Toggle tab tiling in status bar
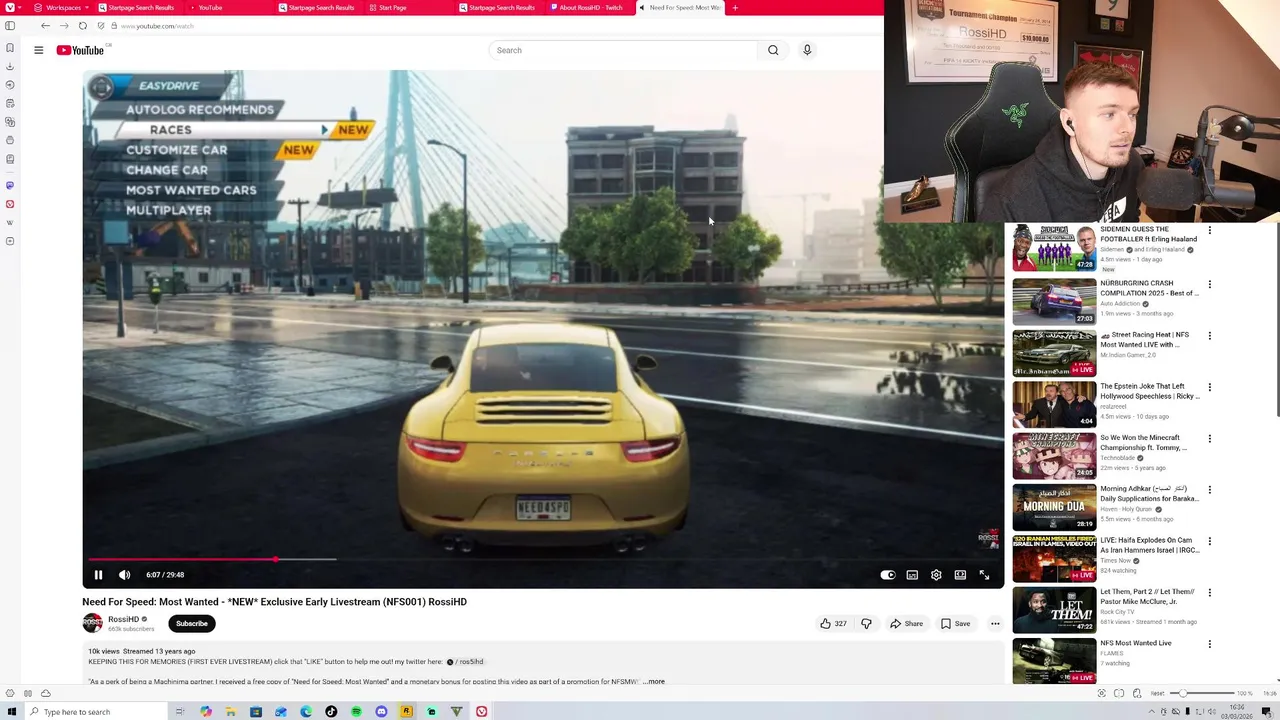This screenshot has width=1280, height=720. point(1119,693)
